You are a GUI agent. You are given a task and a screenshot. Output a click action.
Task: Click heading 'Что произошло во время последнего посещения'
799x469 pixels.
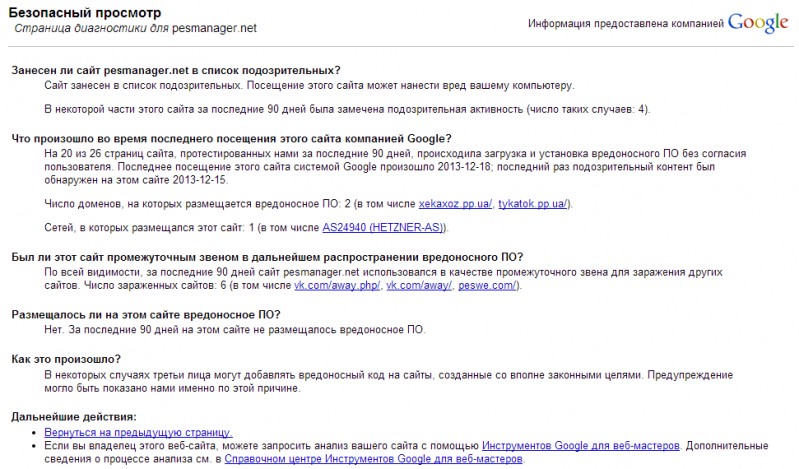pyautogui.click(x=230, y=139)
